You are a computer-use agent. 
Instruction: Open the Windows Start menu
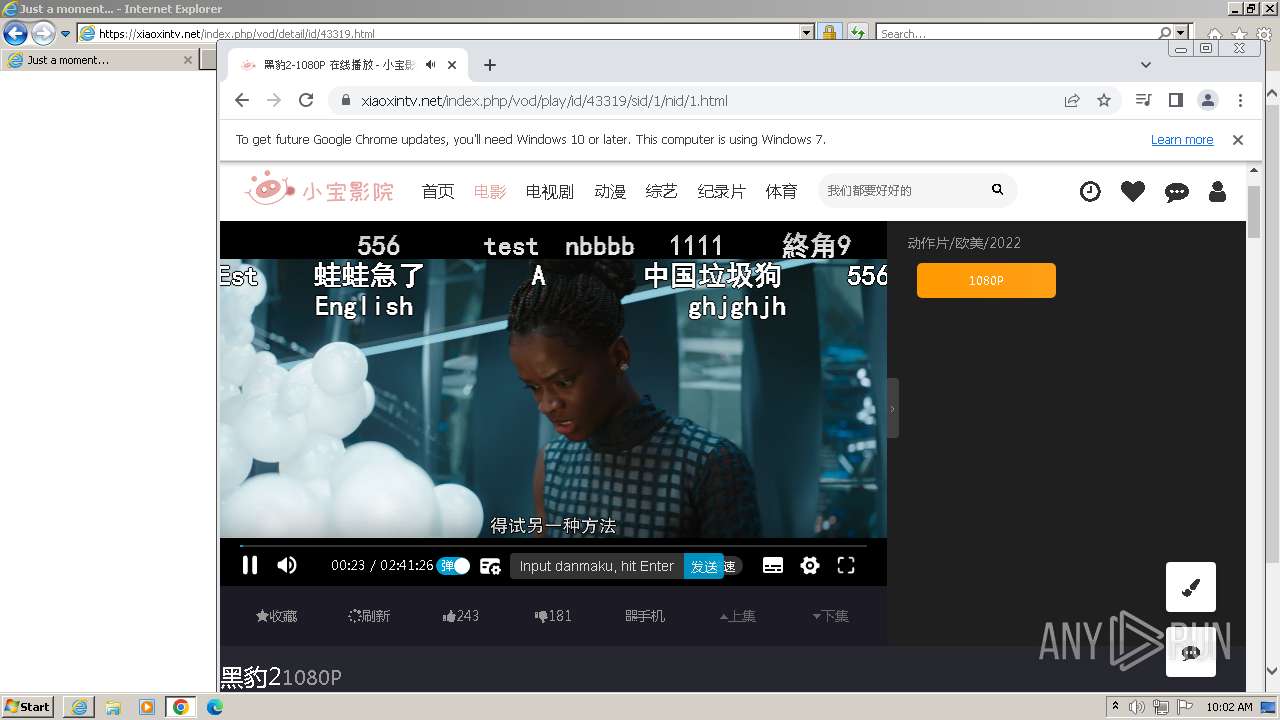click(28, 707)
